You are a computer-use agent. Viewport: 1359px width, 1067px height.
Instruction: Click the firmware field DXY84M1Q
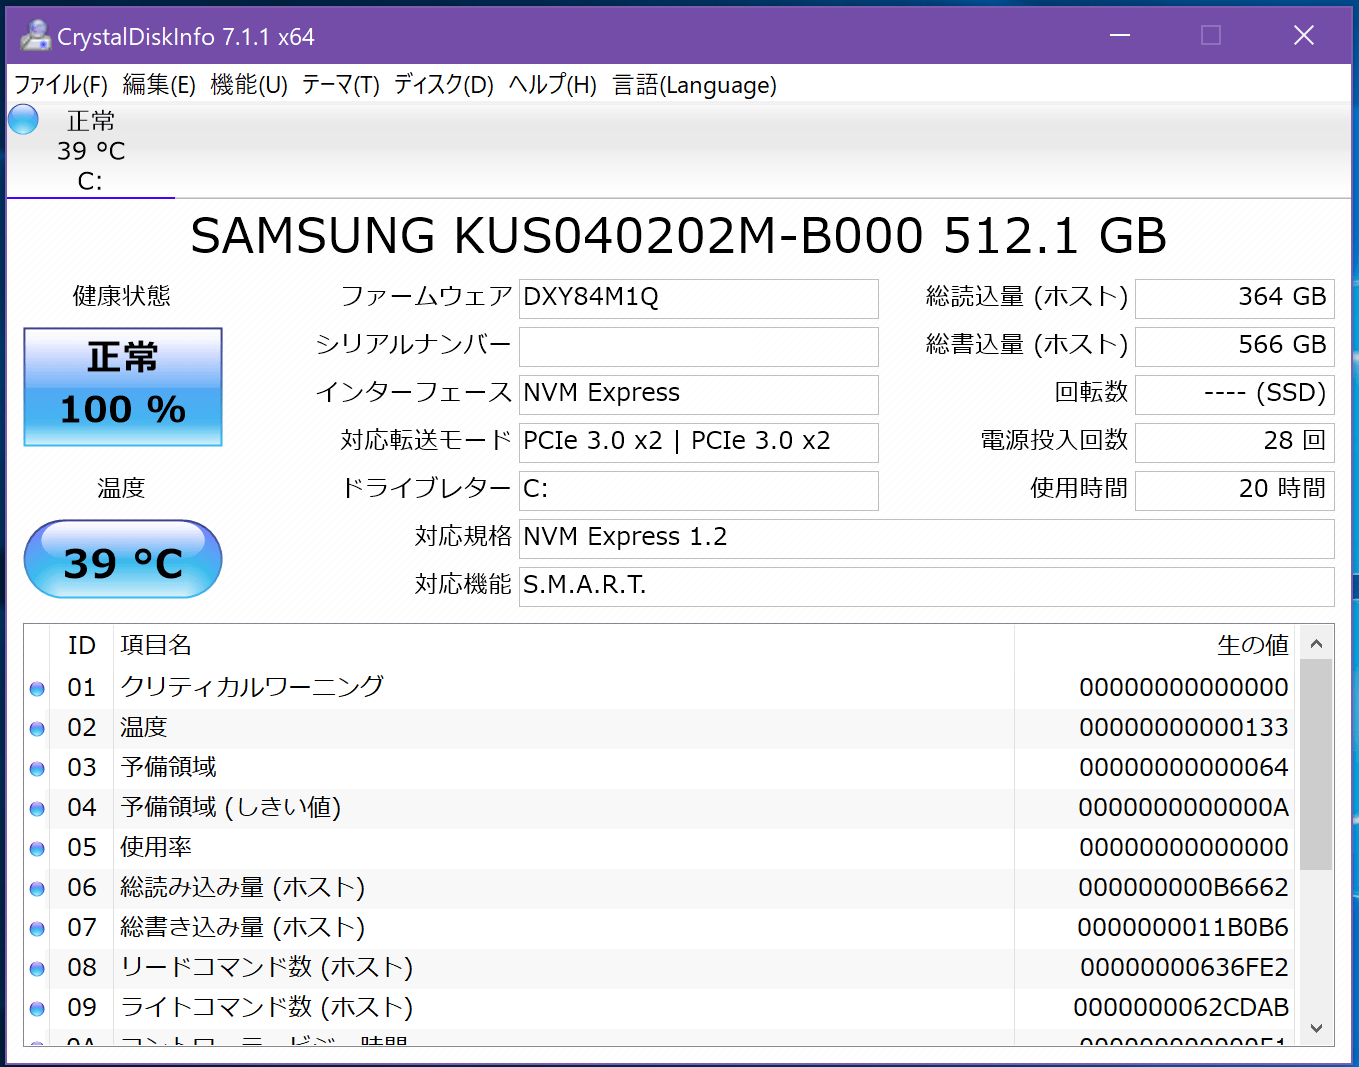pos(699,298)
